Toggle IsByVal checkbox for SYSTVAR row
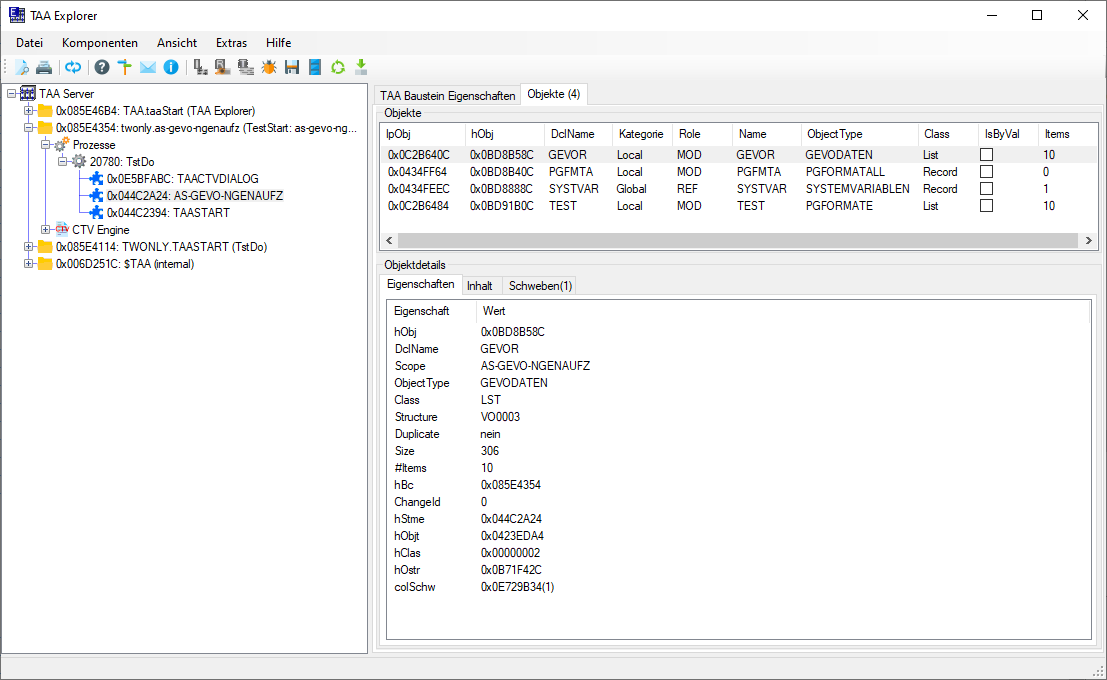The height and width of the screenshot is (680, 1107). [986, 189]
